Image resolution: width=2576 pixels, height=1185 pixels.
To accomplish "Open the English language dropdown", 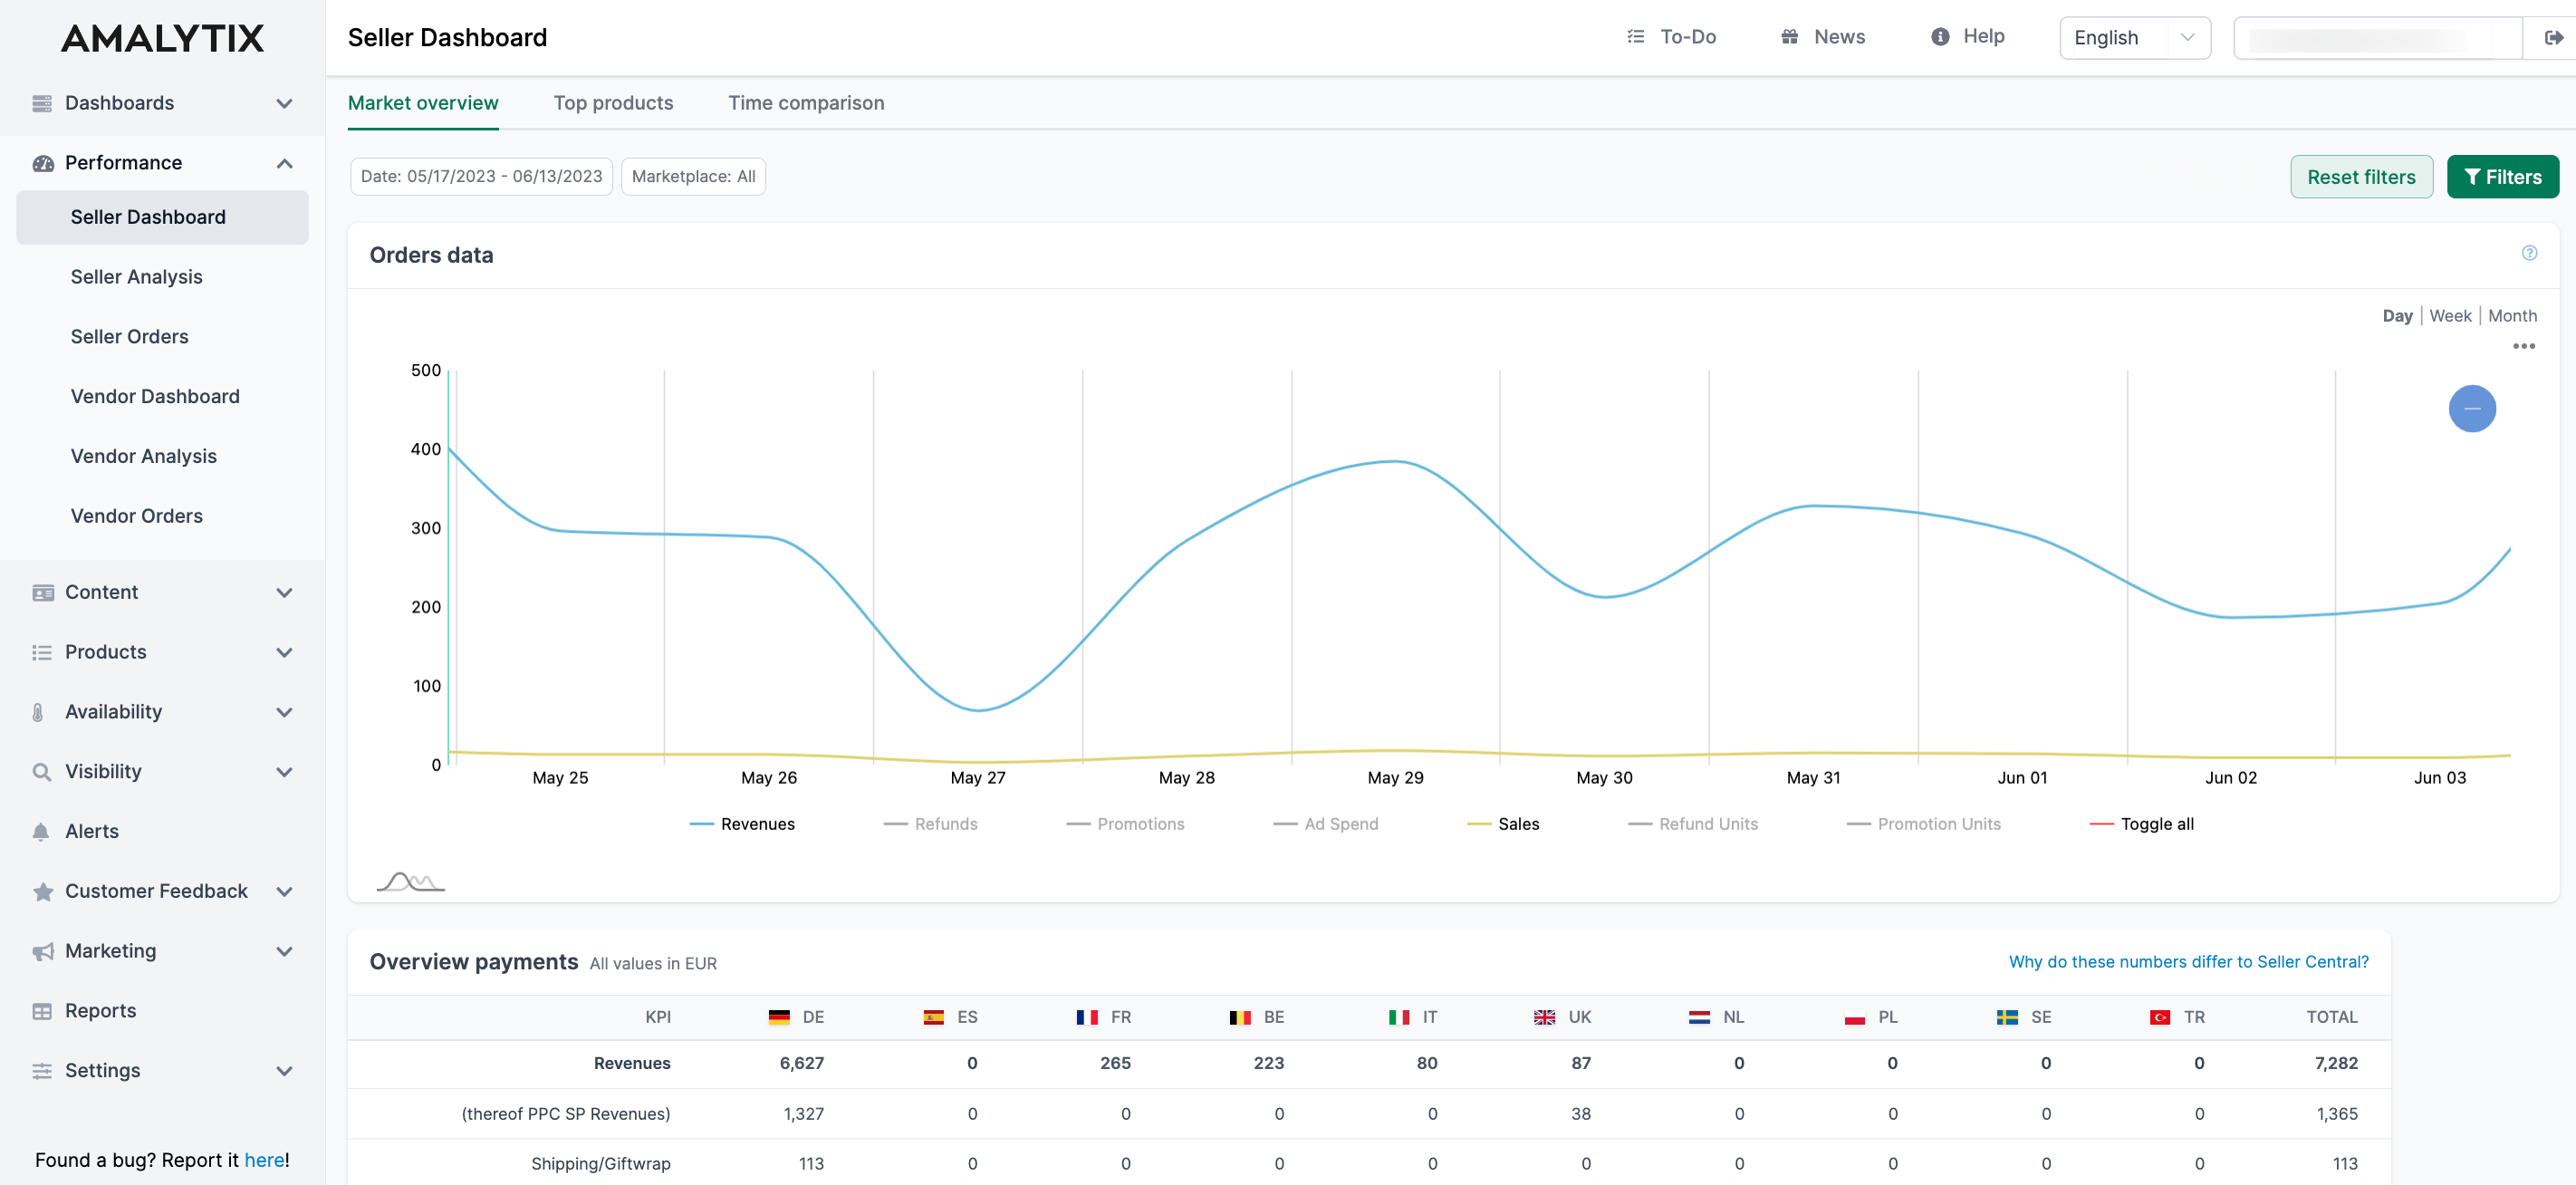I will click(2134, 38).
